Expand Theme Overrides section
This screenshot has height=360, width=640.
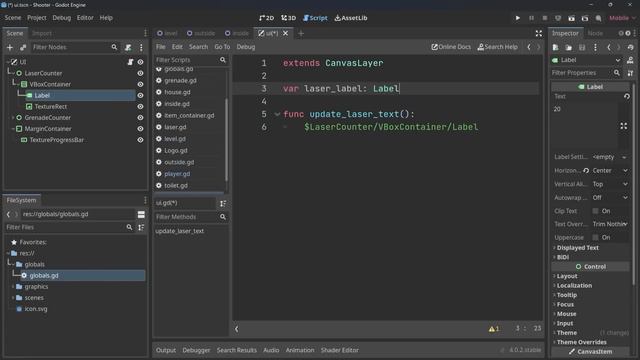(x=581, y=342)
